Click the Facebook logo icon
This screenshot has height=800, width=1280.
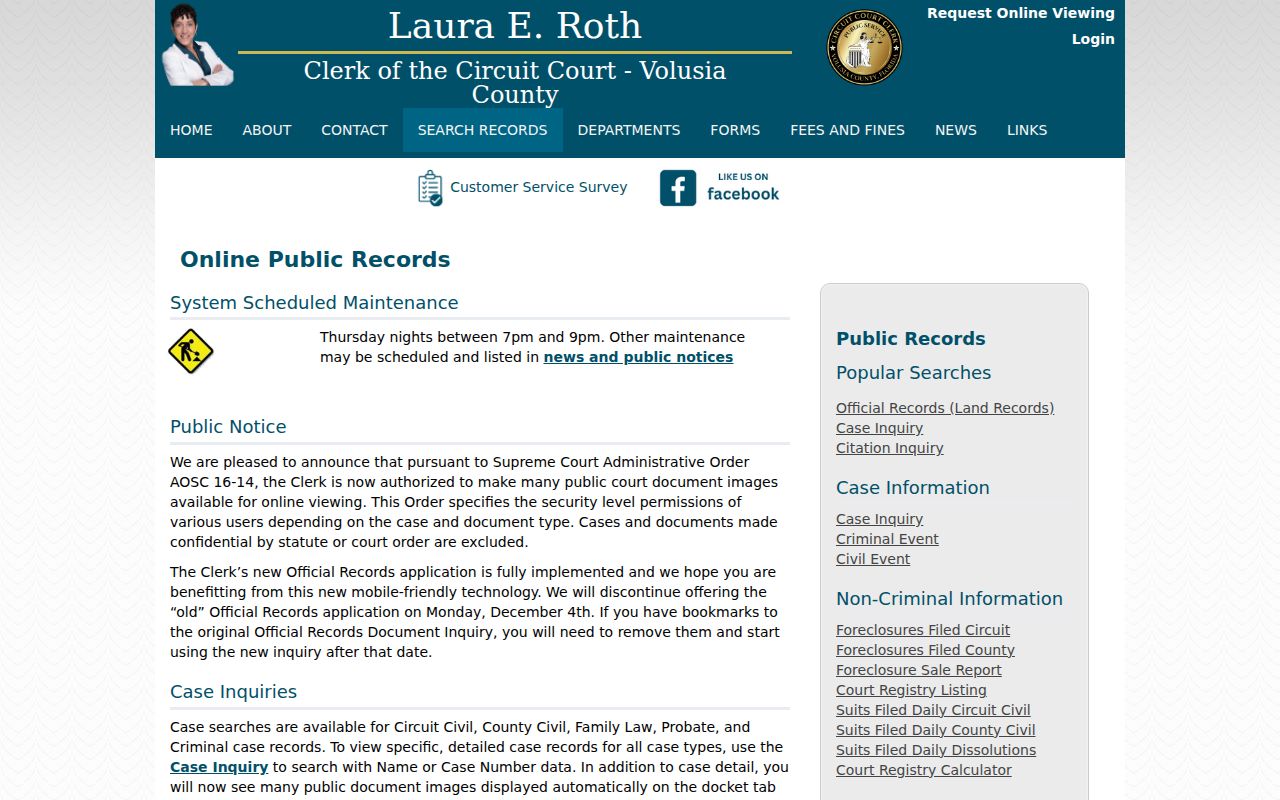678,188
